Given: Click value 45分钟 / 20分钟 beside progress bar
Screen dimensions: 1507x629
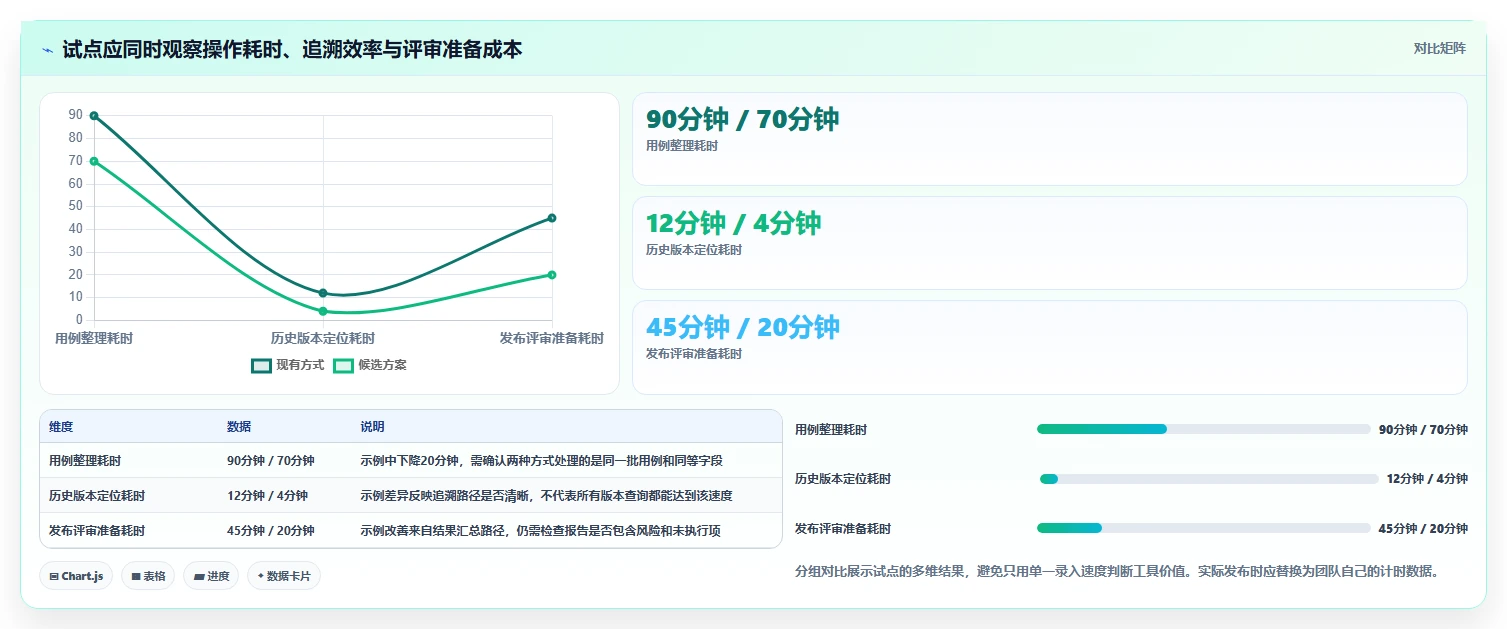Looking at the screenshot, I should coord(1423,529).
